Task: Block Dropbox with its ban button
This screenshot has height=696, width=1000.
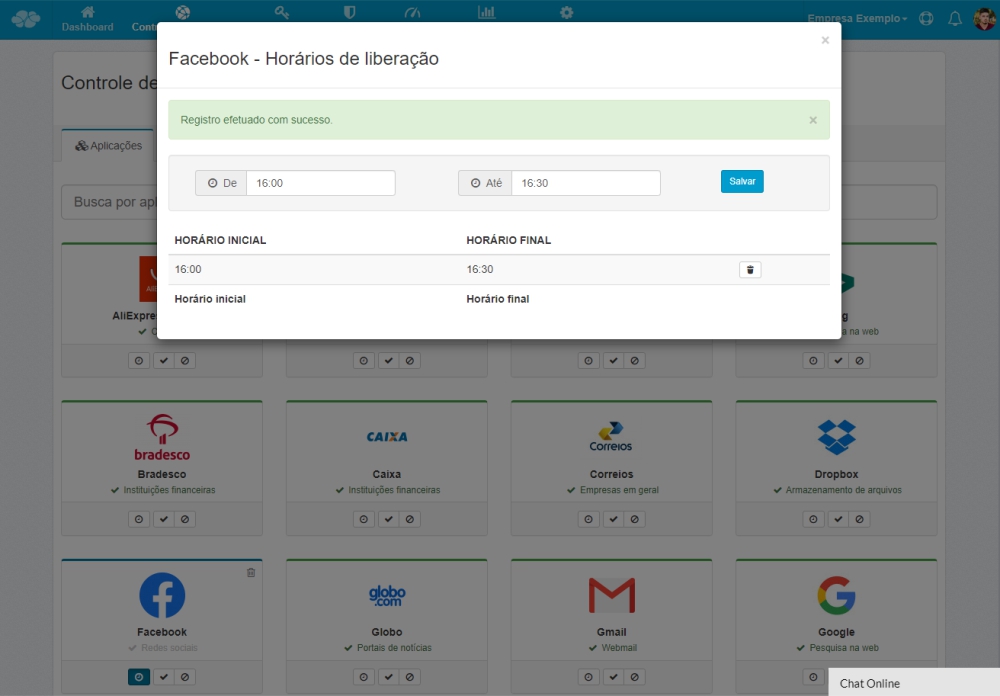Action: click(860, 519)
